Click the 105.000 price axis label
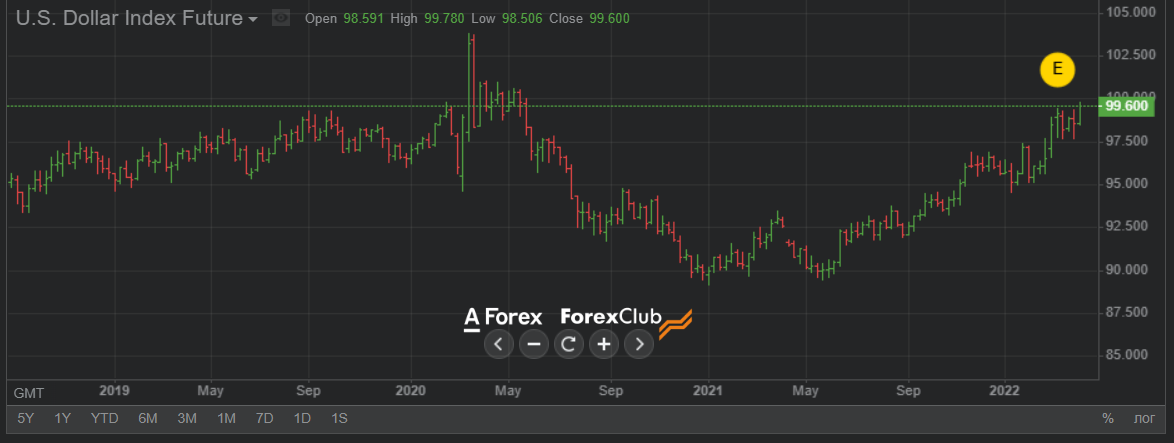The height and width of the screenshot is (443, 1174). point(1131,12)
